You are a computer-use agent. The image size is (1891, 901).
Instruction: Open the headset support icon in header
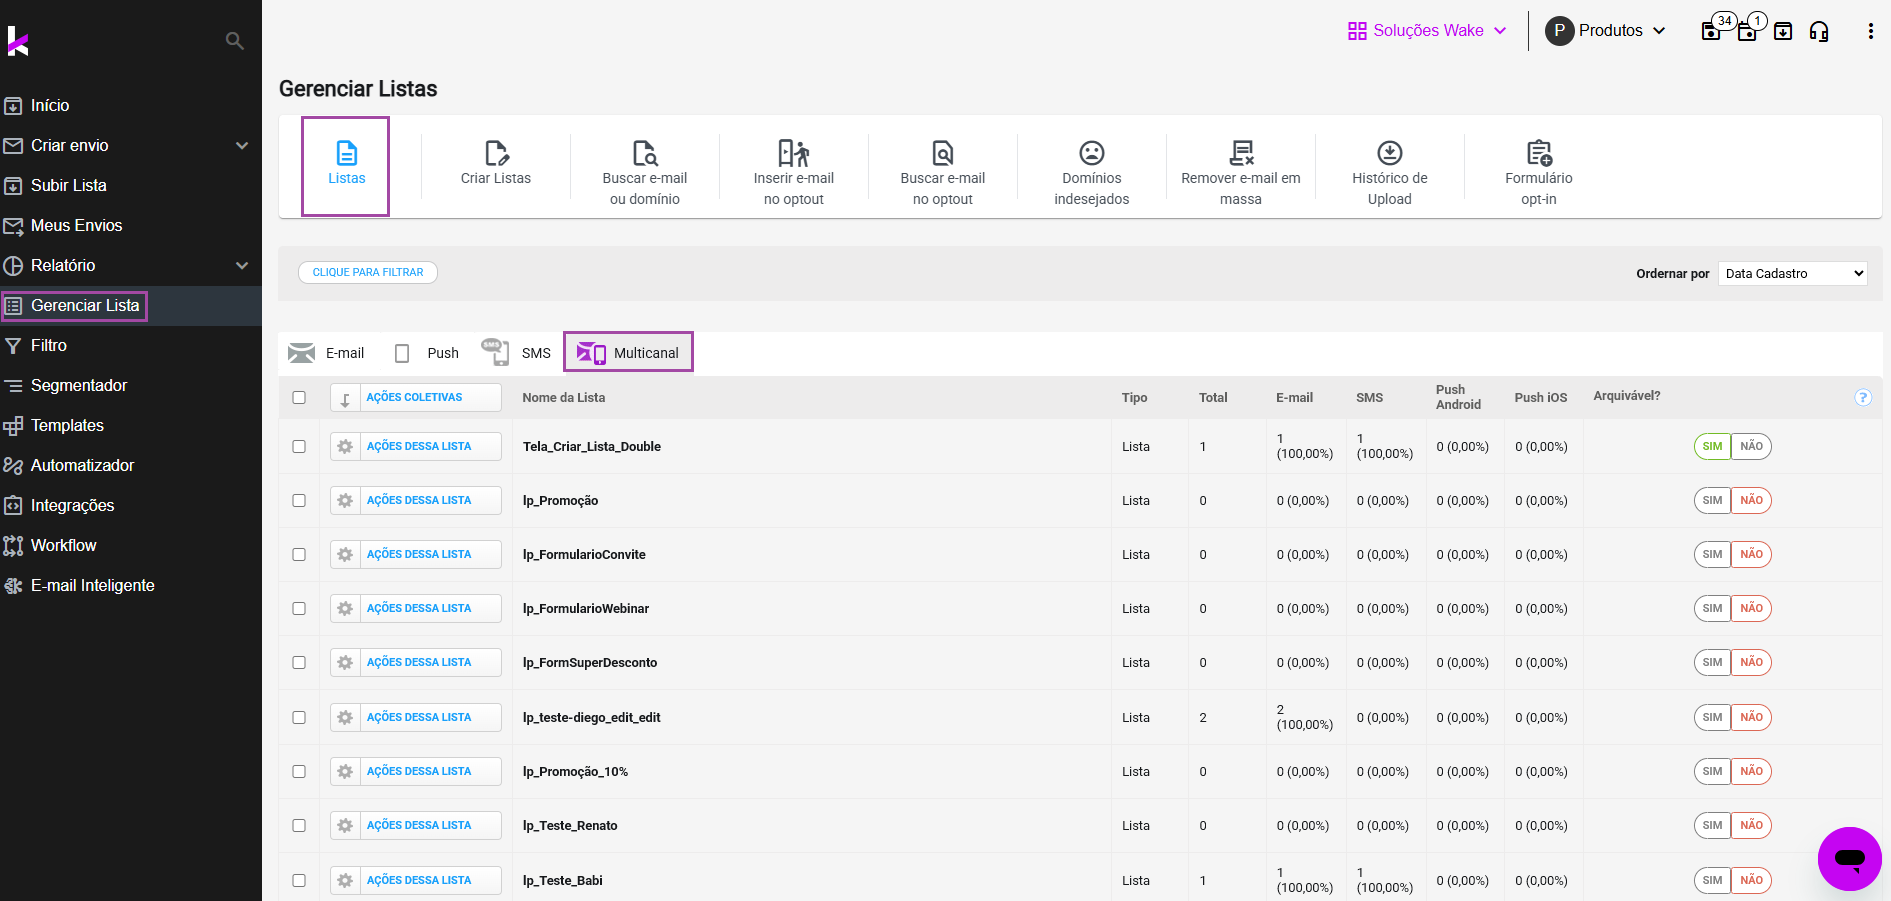(1819, 31)
